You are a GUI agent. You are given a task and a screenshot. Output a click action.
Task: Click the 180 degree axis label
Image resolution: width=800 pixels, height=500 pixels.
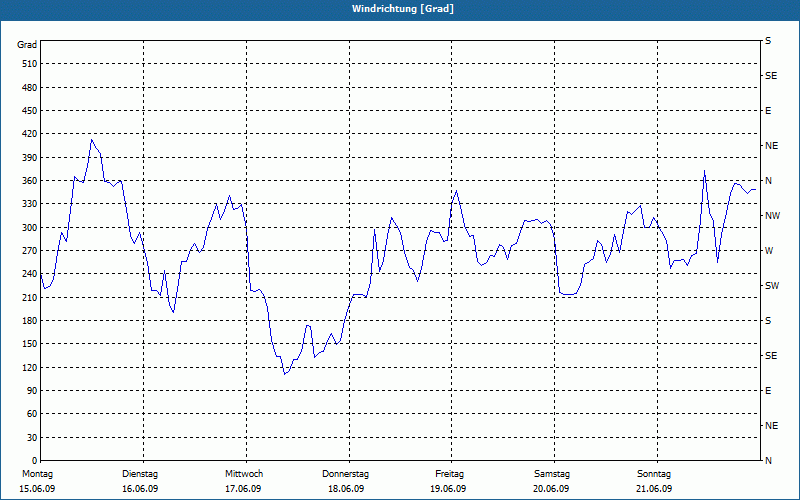pos(29,321)
